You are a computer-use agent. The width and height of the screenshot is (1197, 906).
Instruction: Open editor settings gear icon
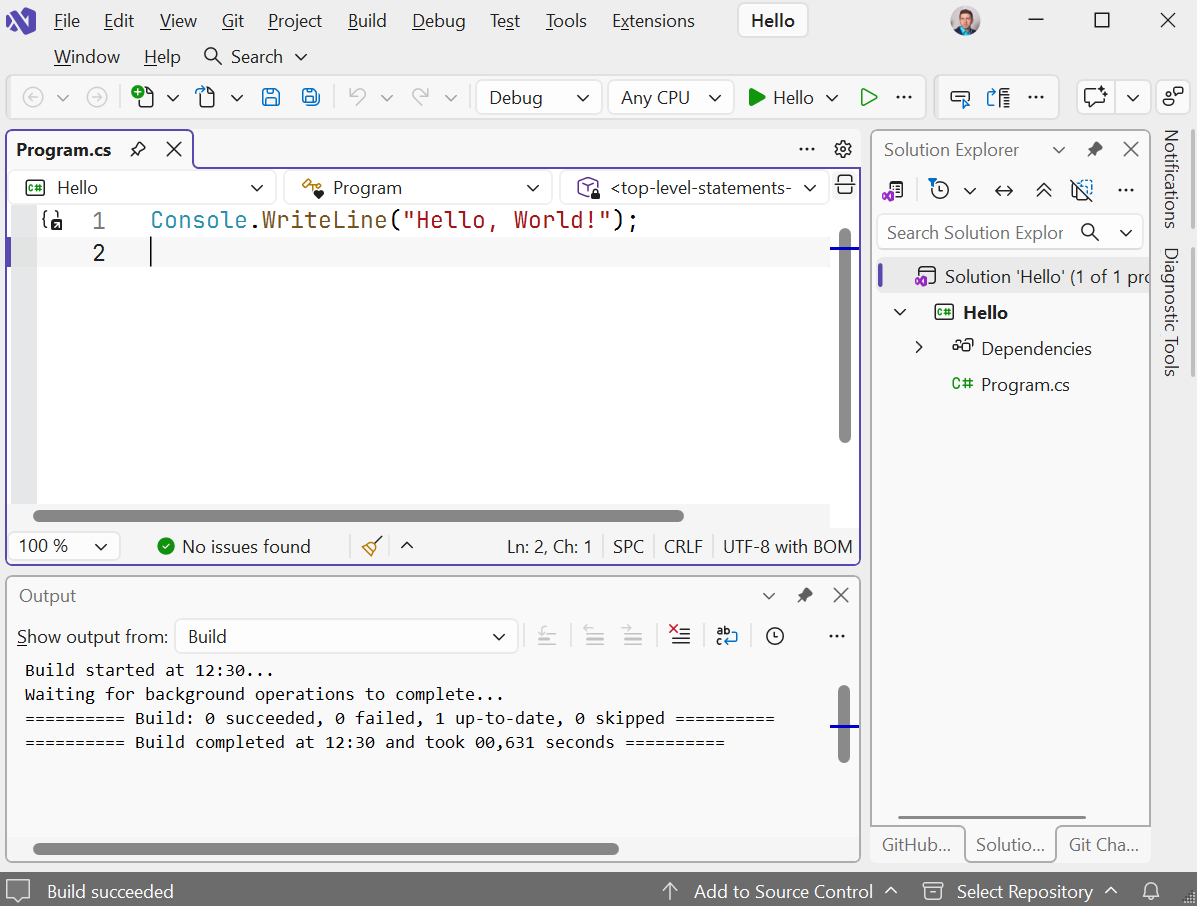[x=843, y=149]
